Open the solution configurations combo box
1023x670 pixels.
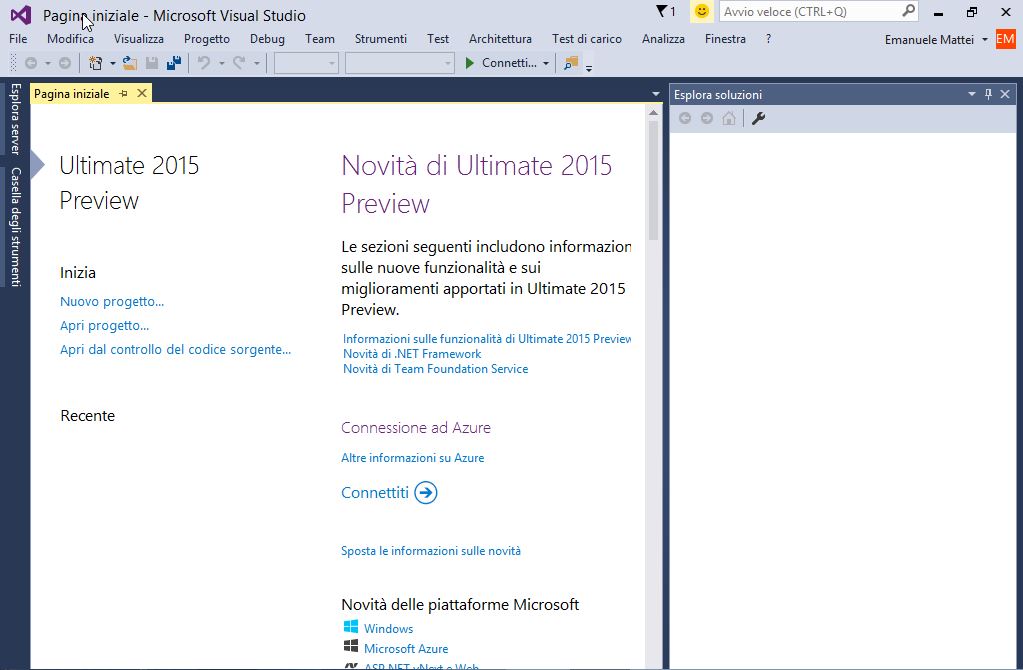306,63
